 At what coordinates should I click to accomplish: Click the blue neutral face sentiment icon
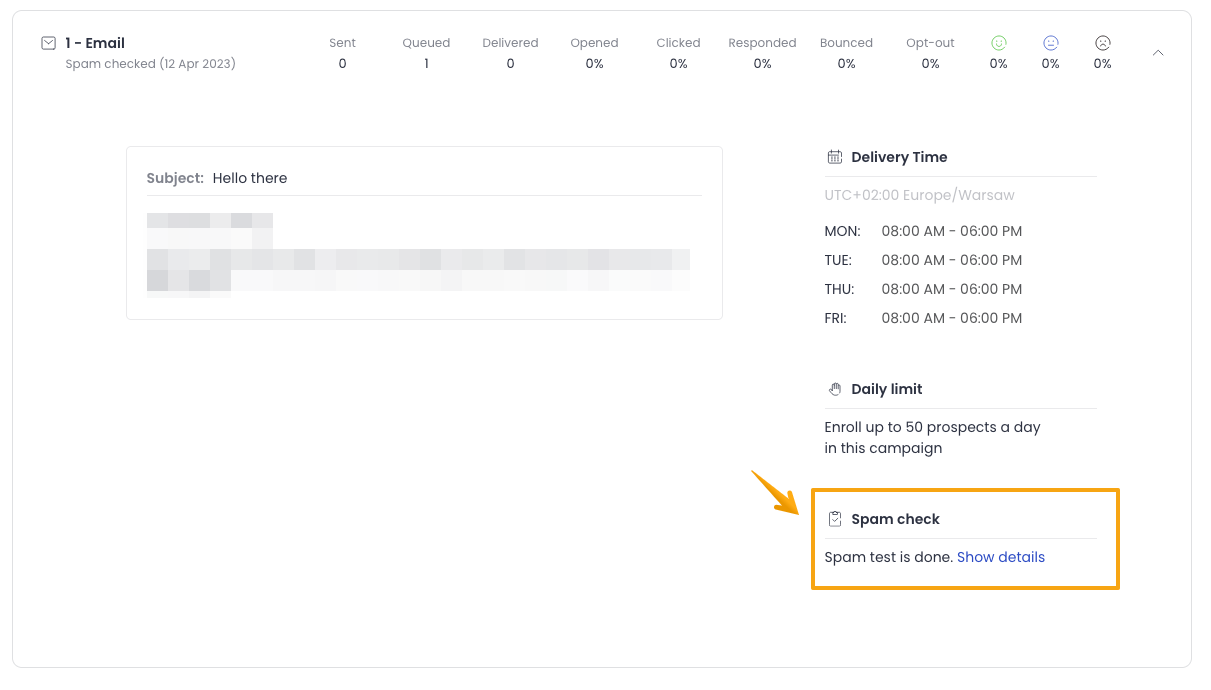(1050, 43)
